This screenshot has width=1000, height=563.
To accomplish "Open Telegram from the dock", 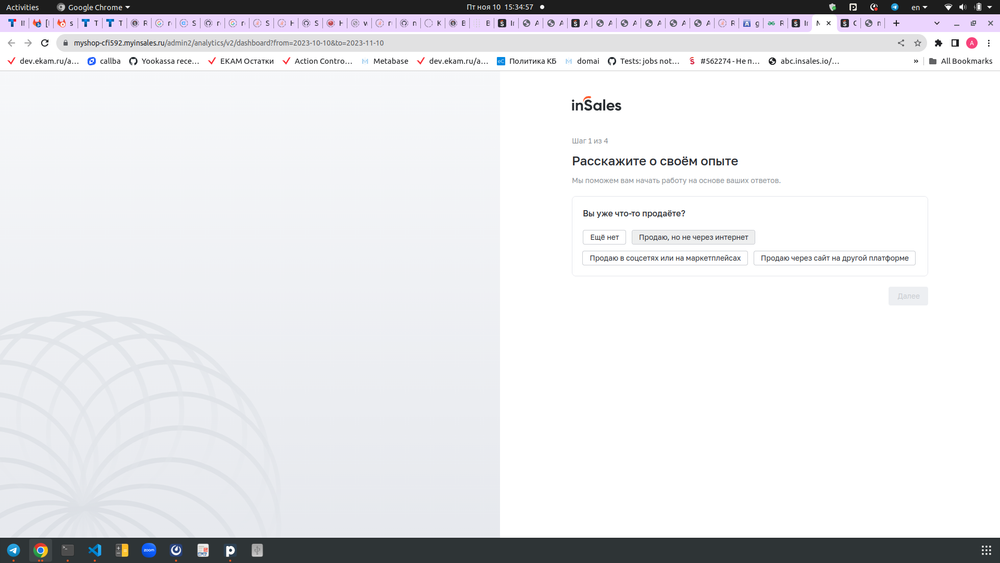I will point(13,550).
